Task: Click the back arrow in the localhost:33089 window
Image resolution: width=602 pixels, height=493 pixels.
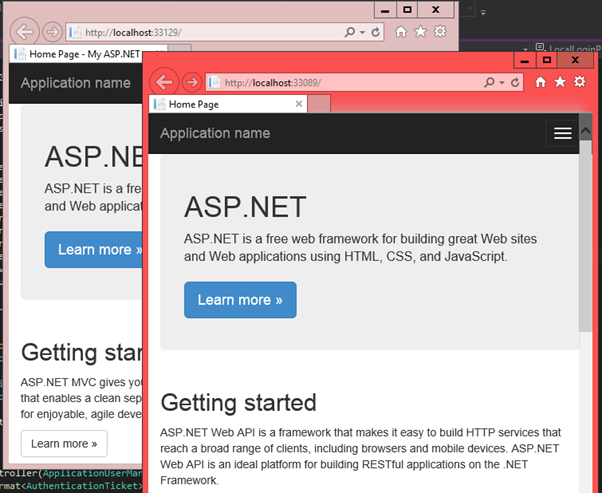Action: [164, 82]
